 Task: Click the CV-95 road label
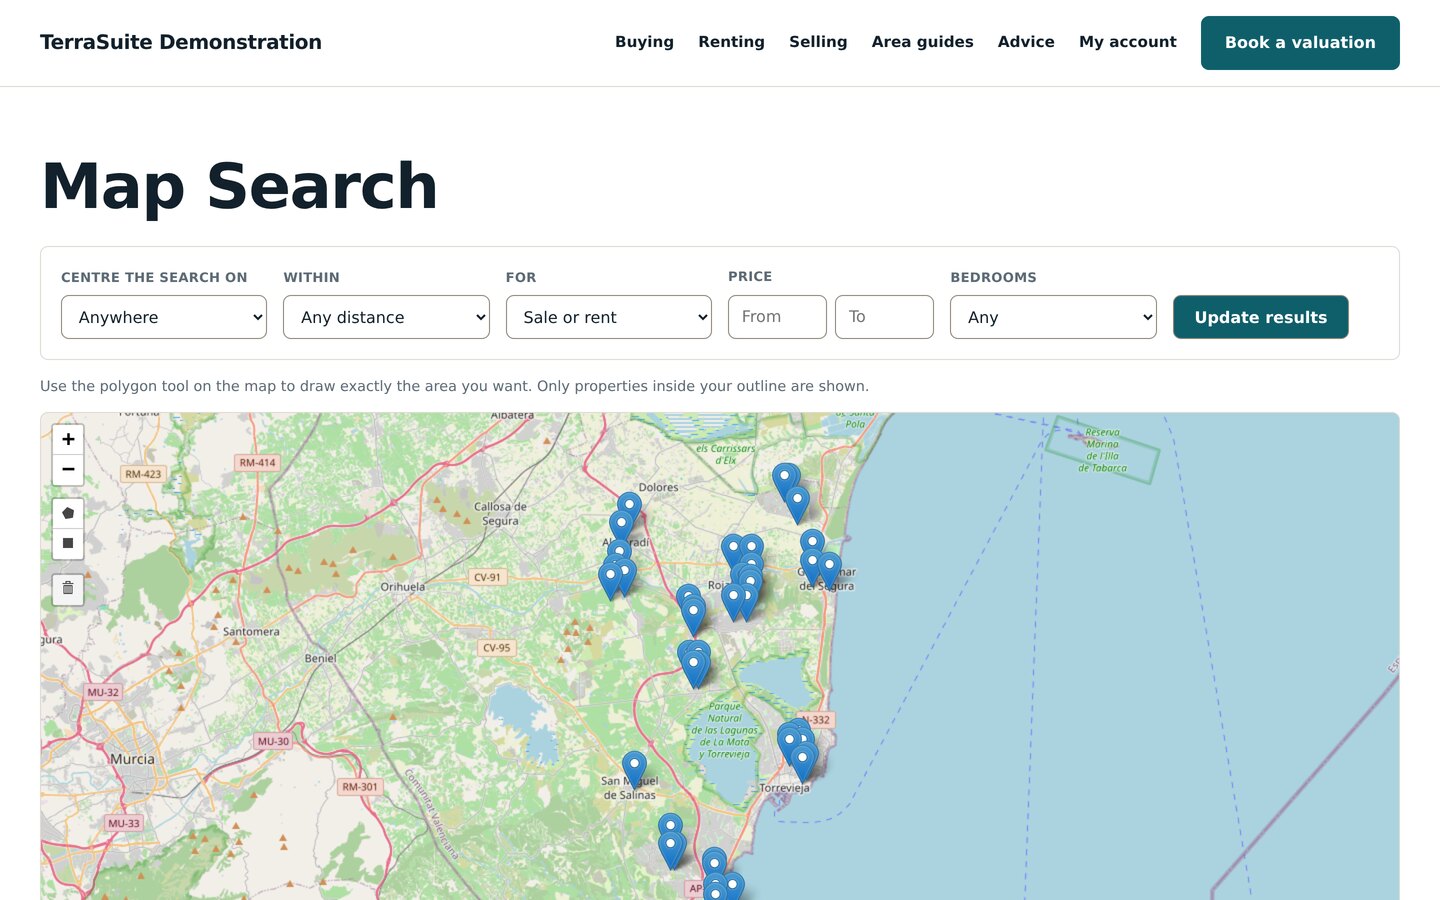coord(497,648)
